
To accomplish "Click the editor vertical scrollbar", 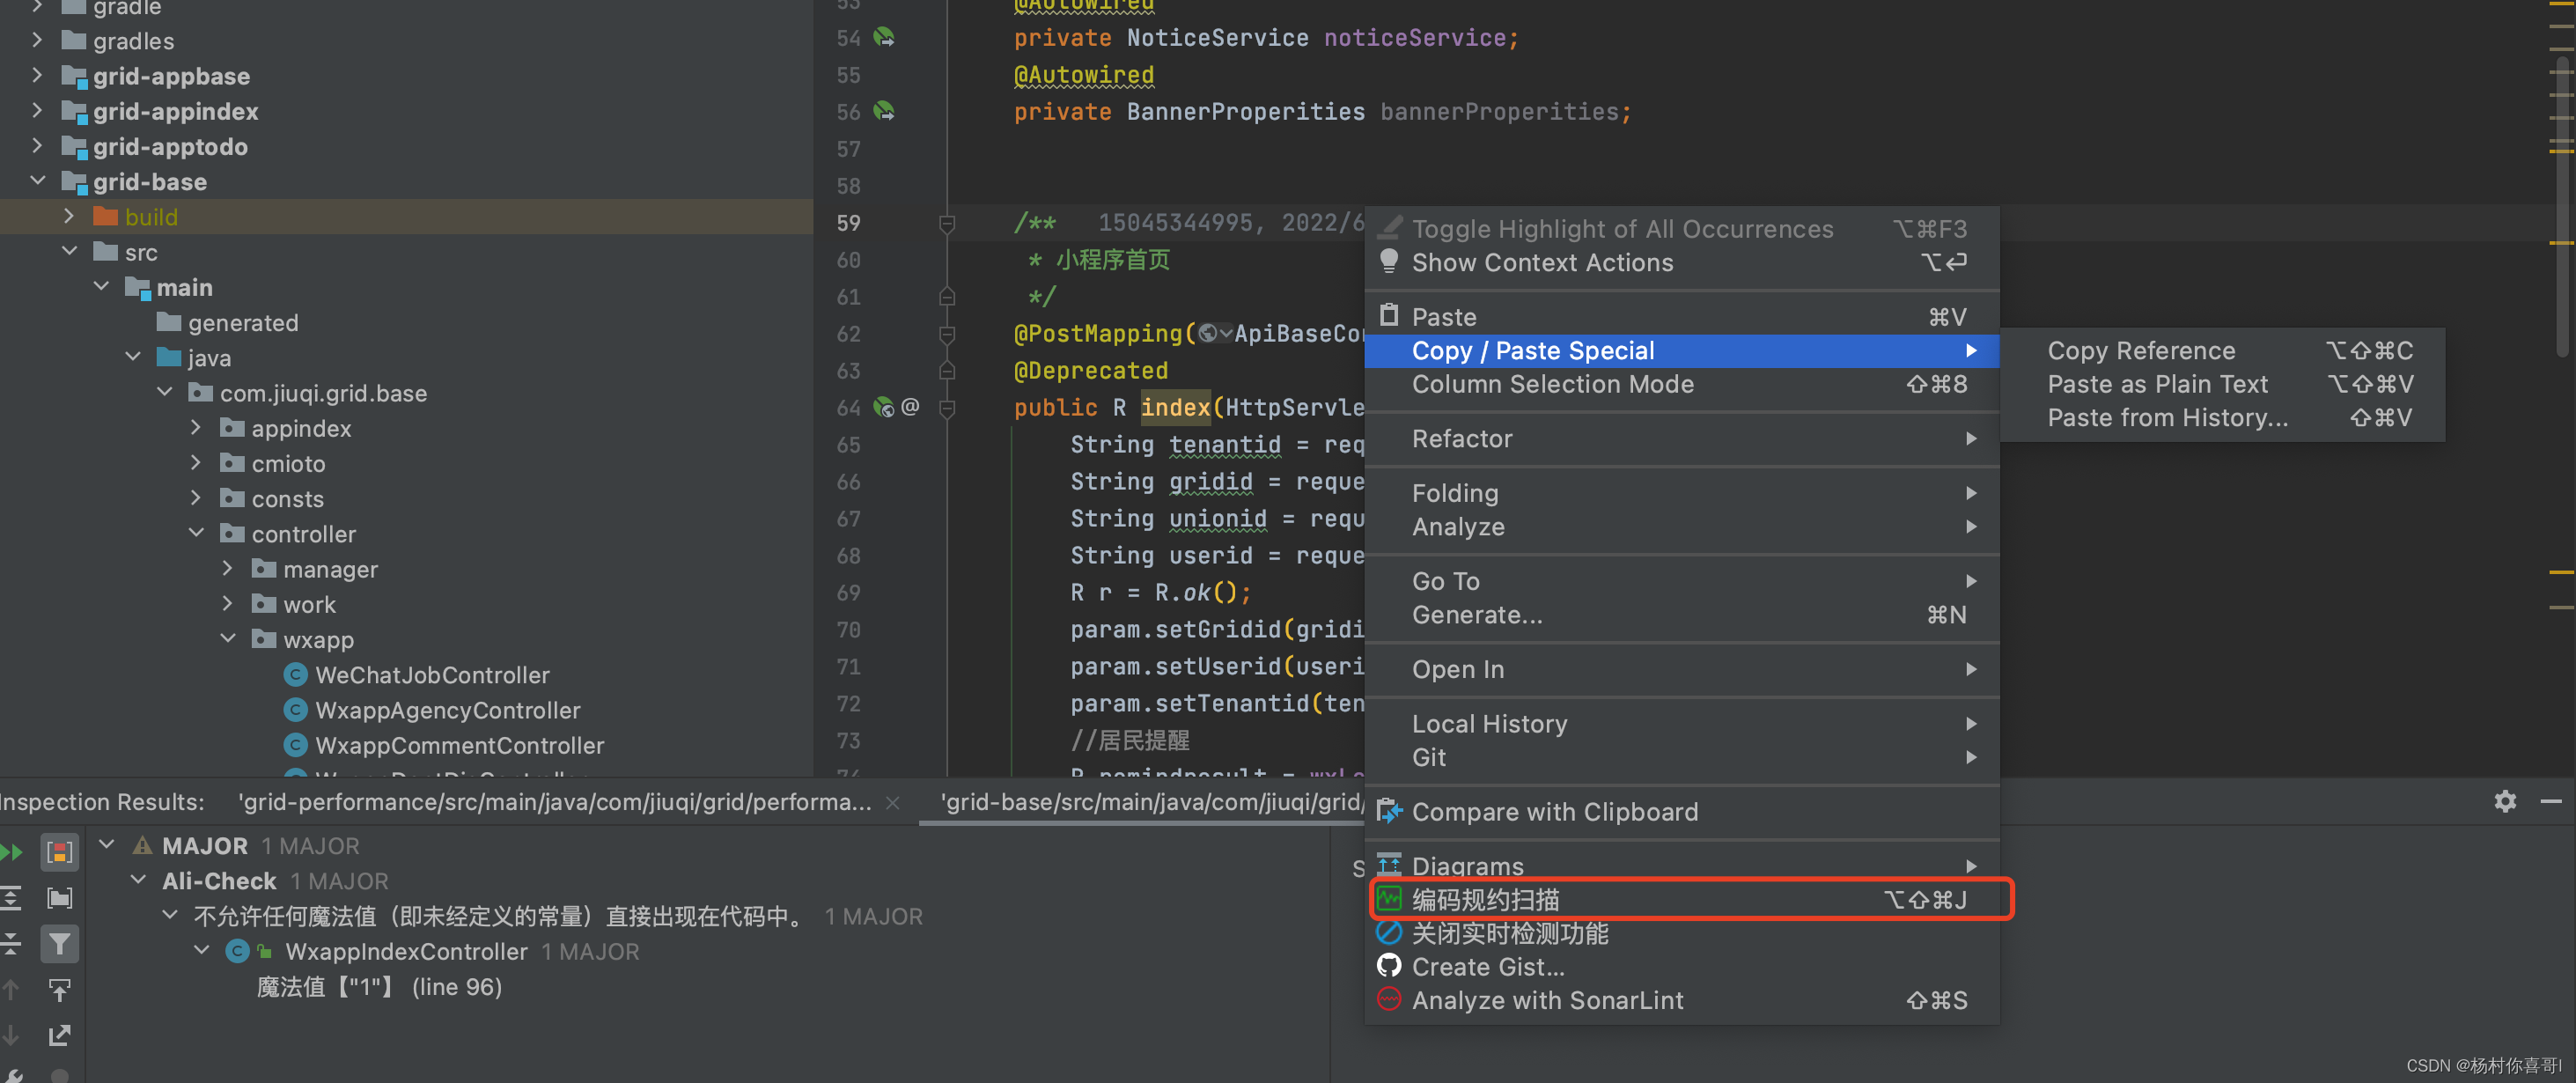I will 2562,200.
